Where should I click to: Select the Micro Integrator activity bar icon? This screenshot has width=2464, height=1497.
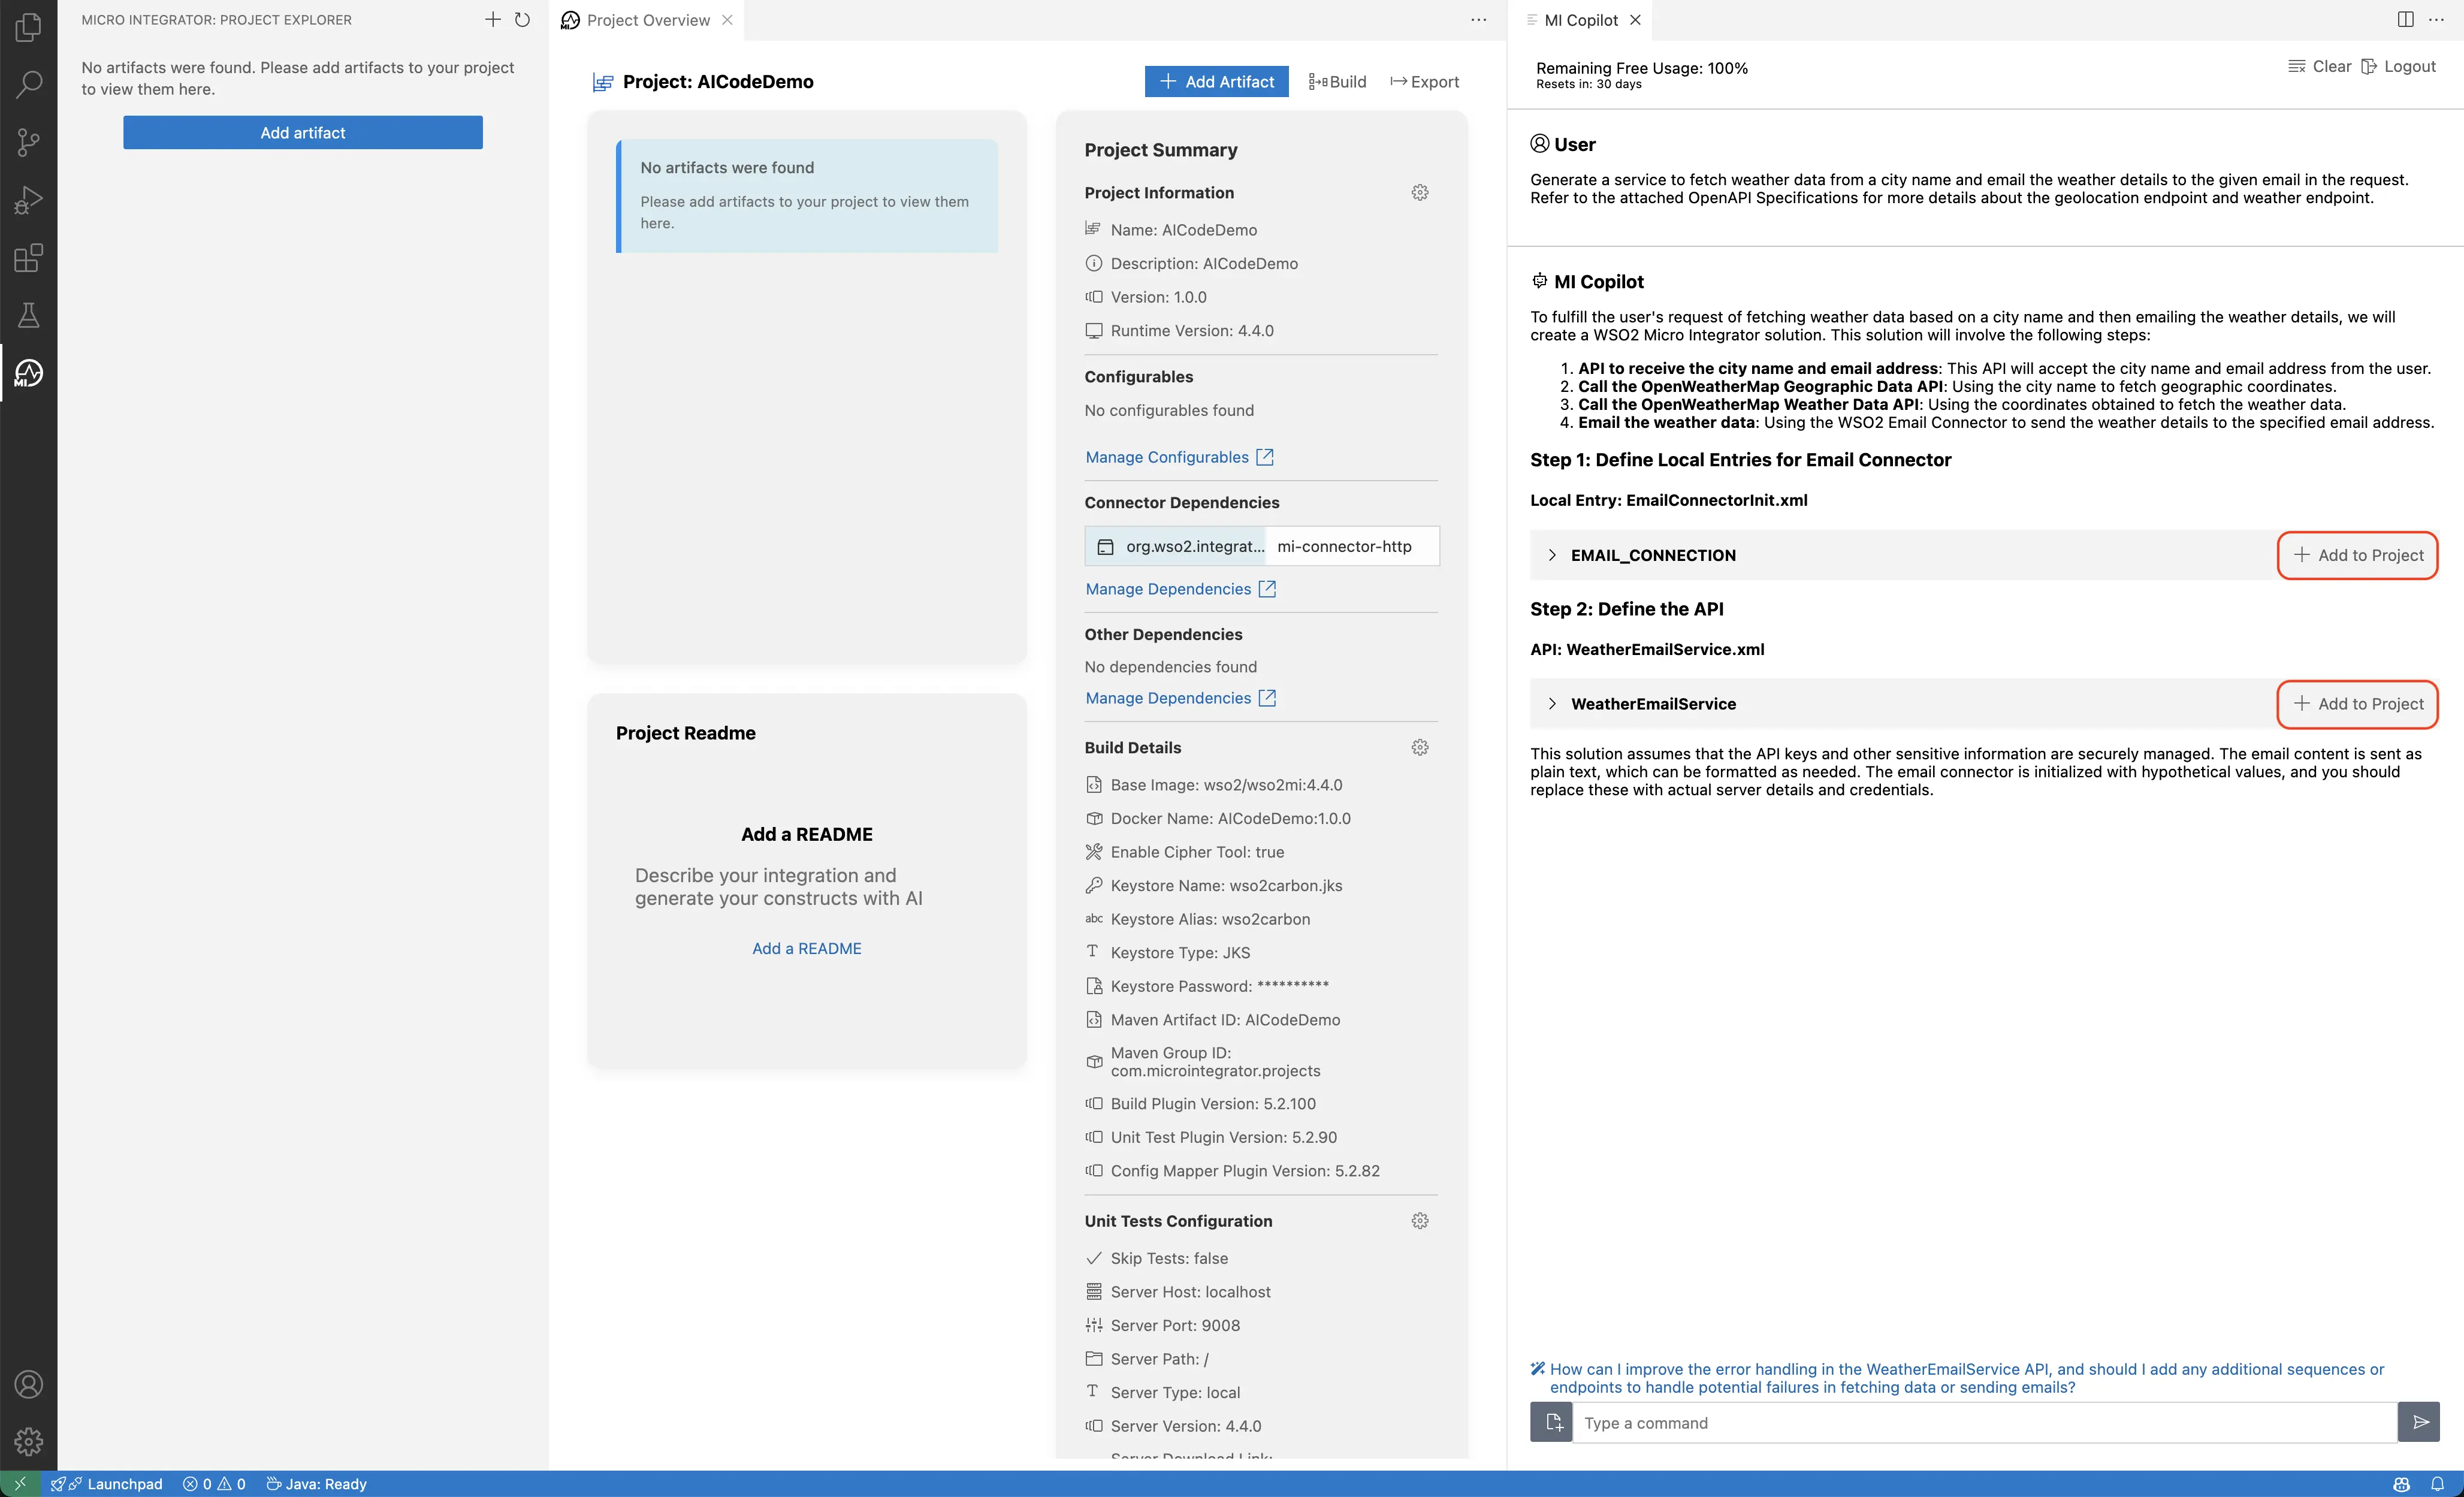pyautogui.click(x=28, y=373)
